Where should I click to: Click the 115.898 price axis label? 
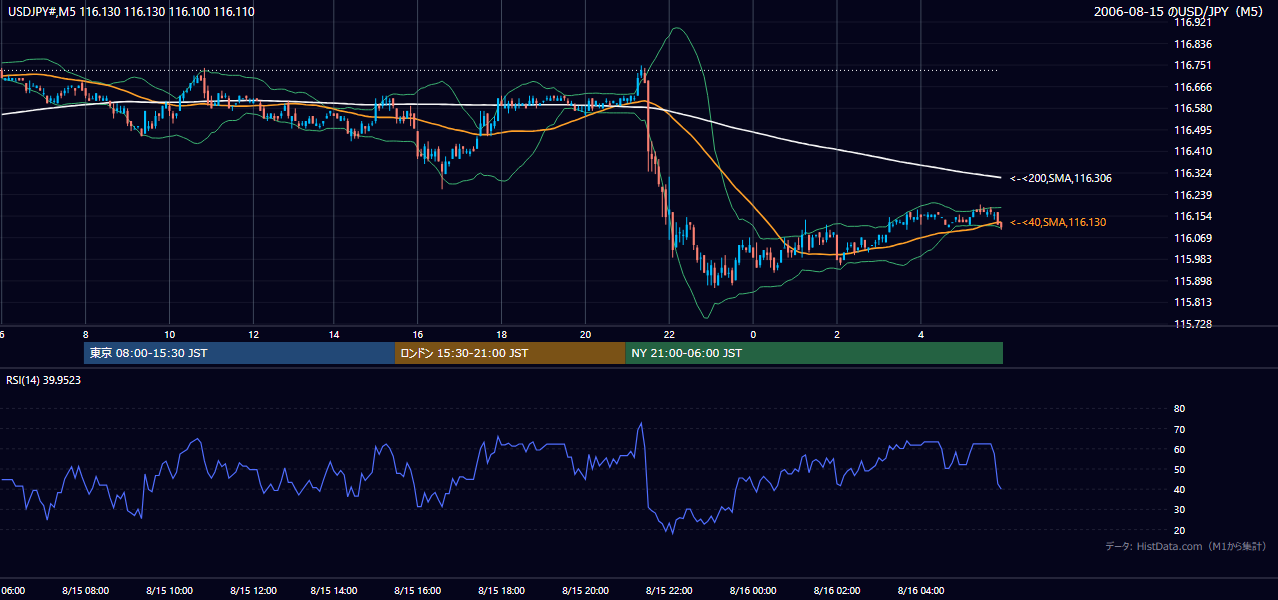(1192, 281)
